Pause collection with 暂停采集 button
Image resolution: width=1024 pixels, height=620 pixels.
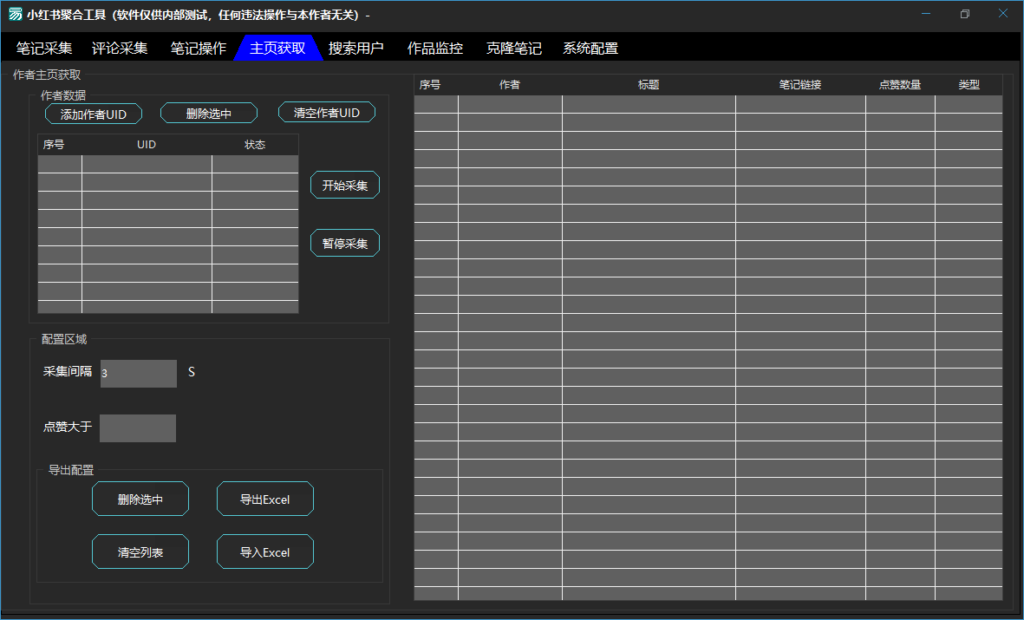345,243
